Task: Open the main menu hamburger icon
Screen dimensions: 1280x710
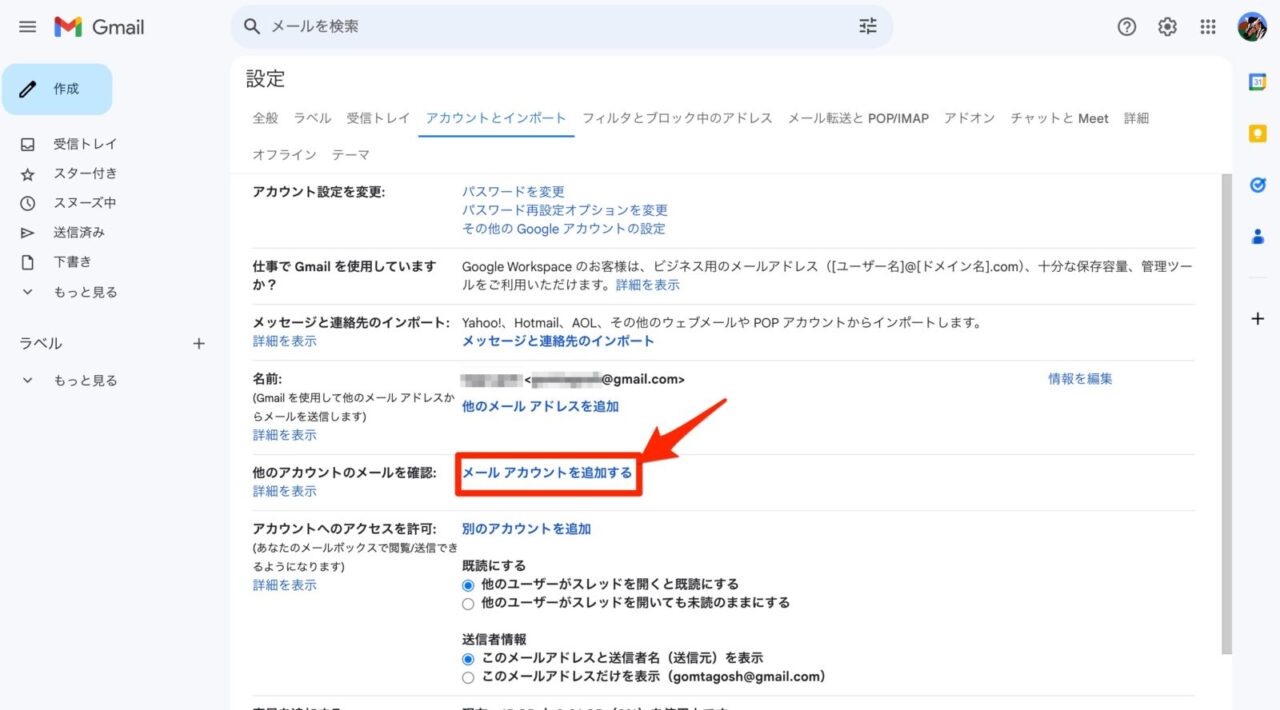Action: click(27, 27)
